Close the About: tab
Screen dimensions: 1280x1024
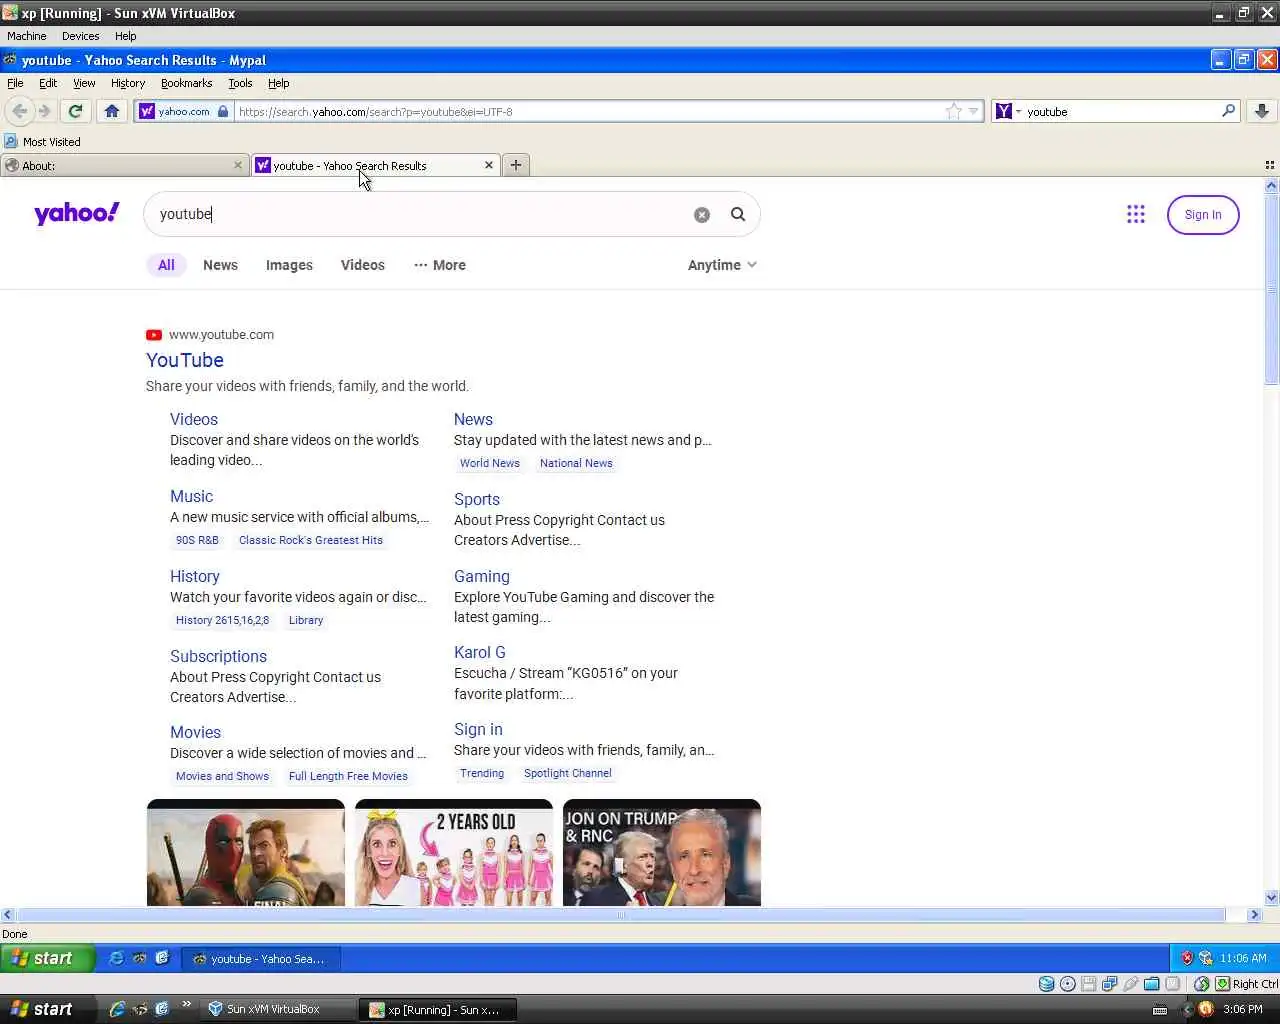tap(238, 165)
